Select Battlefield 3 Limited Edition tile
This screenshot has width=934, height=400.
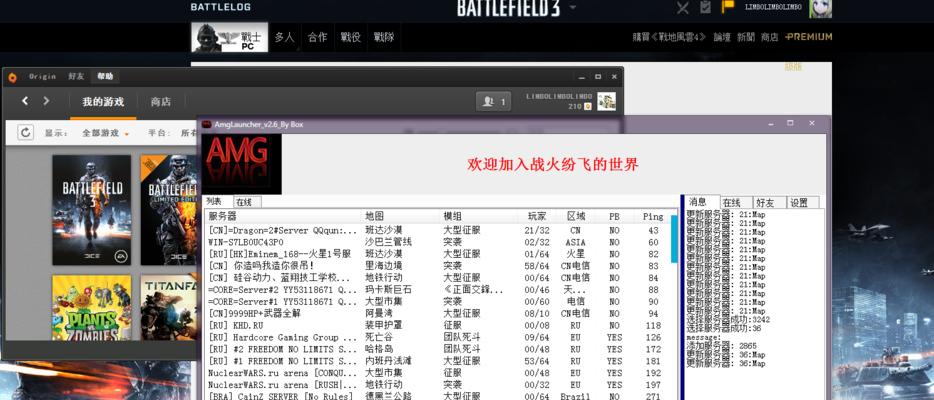(169, 210)
